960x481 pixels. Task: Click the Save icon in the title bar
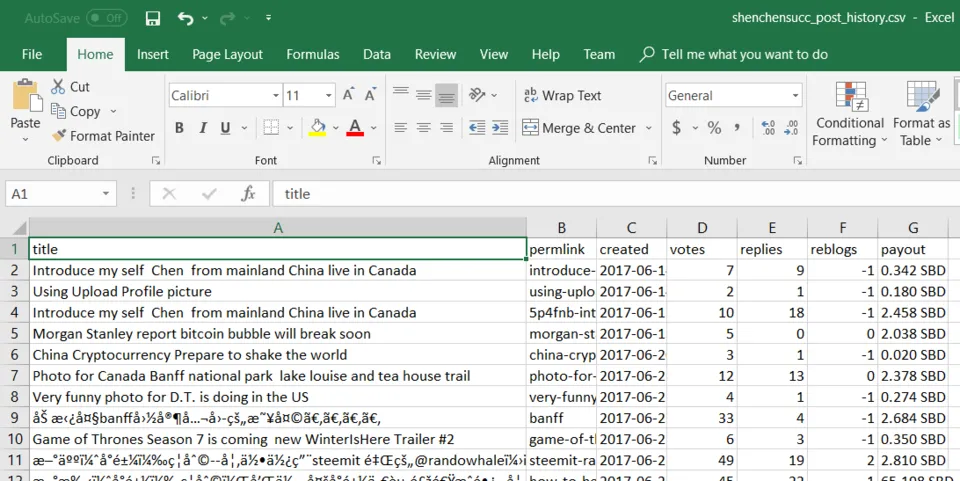pyautogui.click(x=152, y=18)
